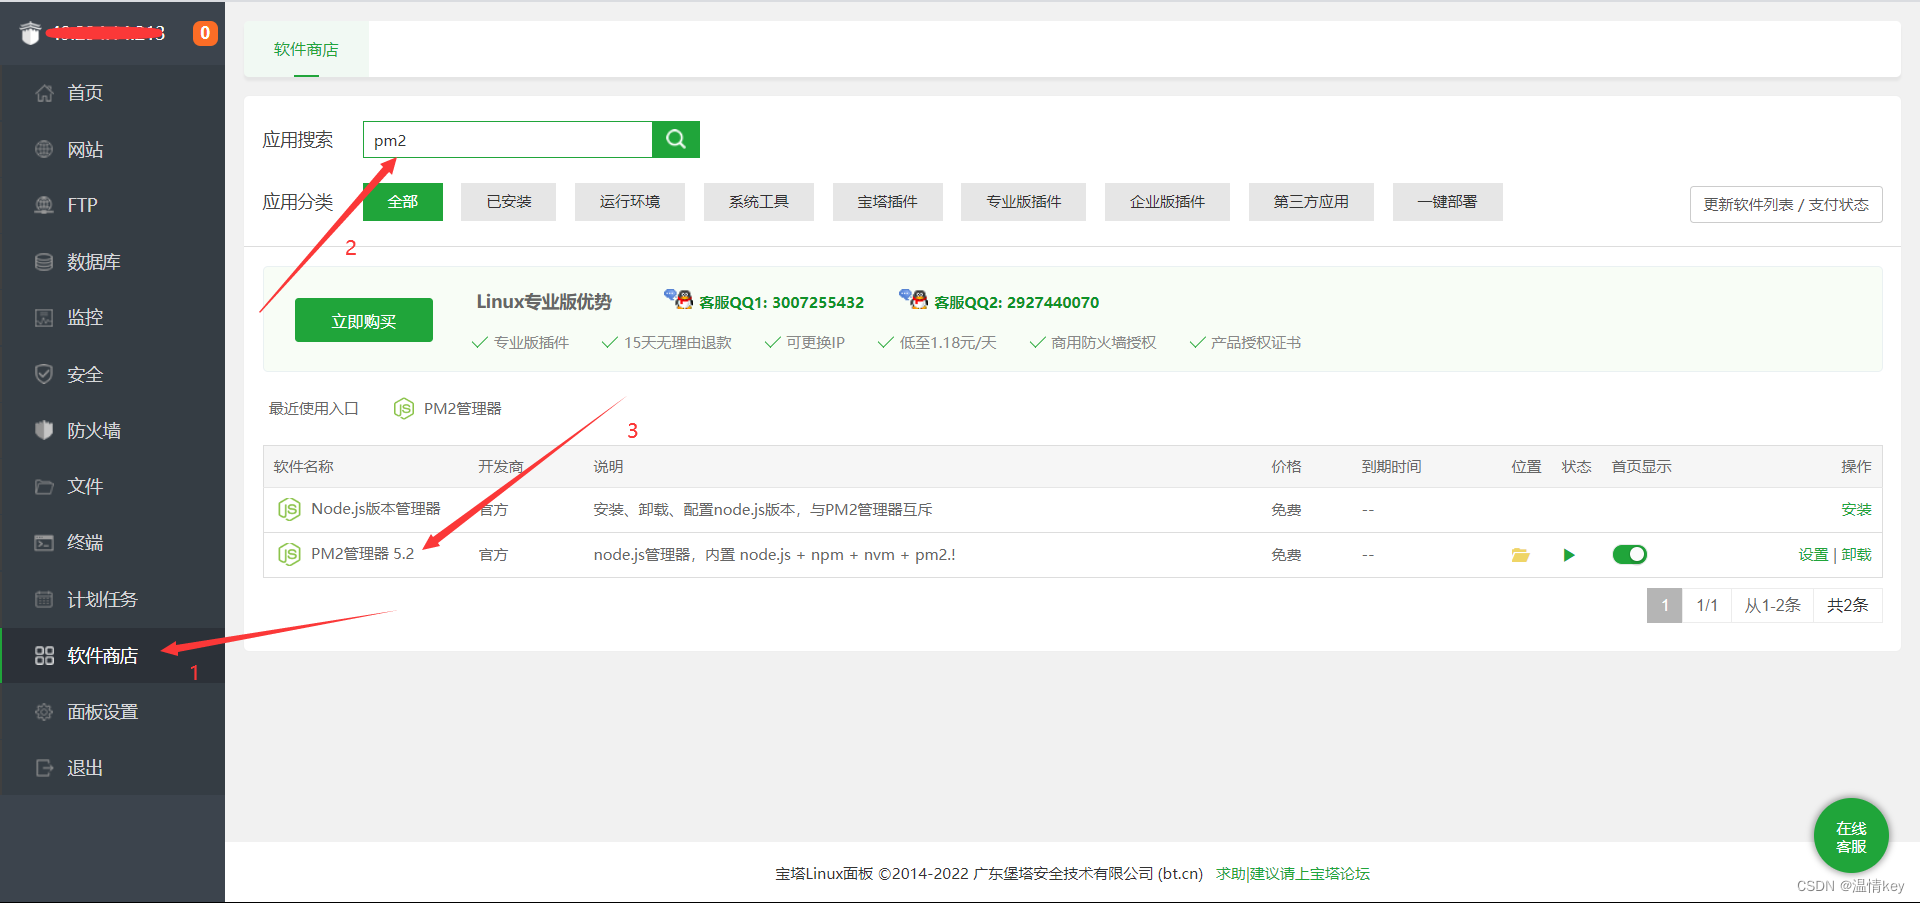Viewport: 1920px width, 903px height.
Task: Select the 已安装 category filter
Action: (x=508, y=202)
